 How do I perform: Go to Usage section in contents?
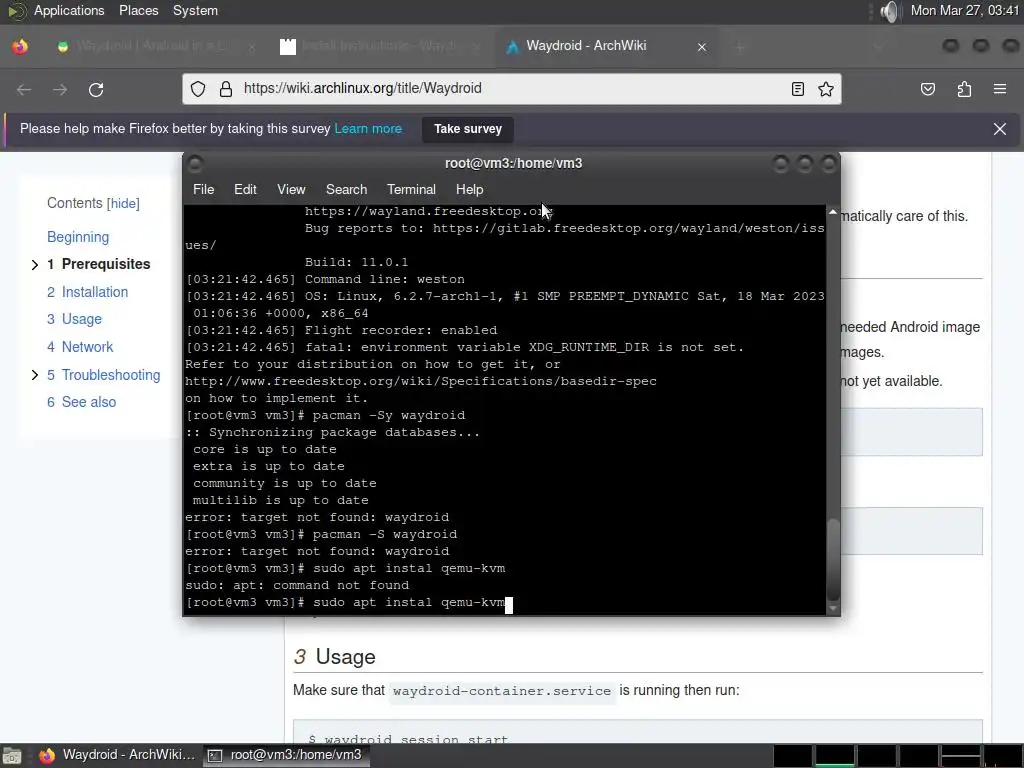point(74,319)
